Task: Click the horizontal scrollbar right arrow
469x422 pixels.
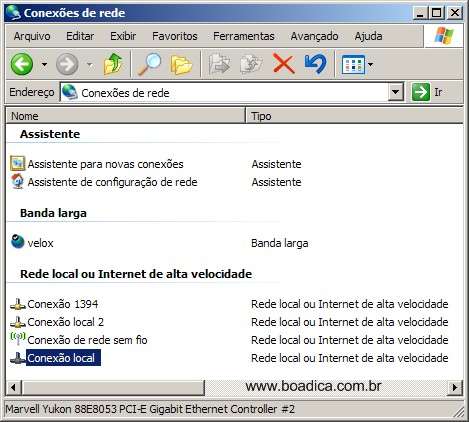Action: pyautogui.click(x=455, y=387)
